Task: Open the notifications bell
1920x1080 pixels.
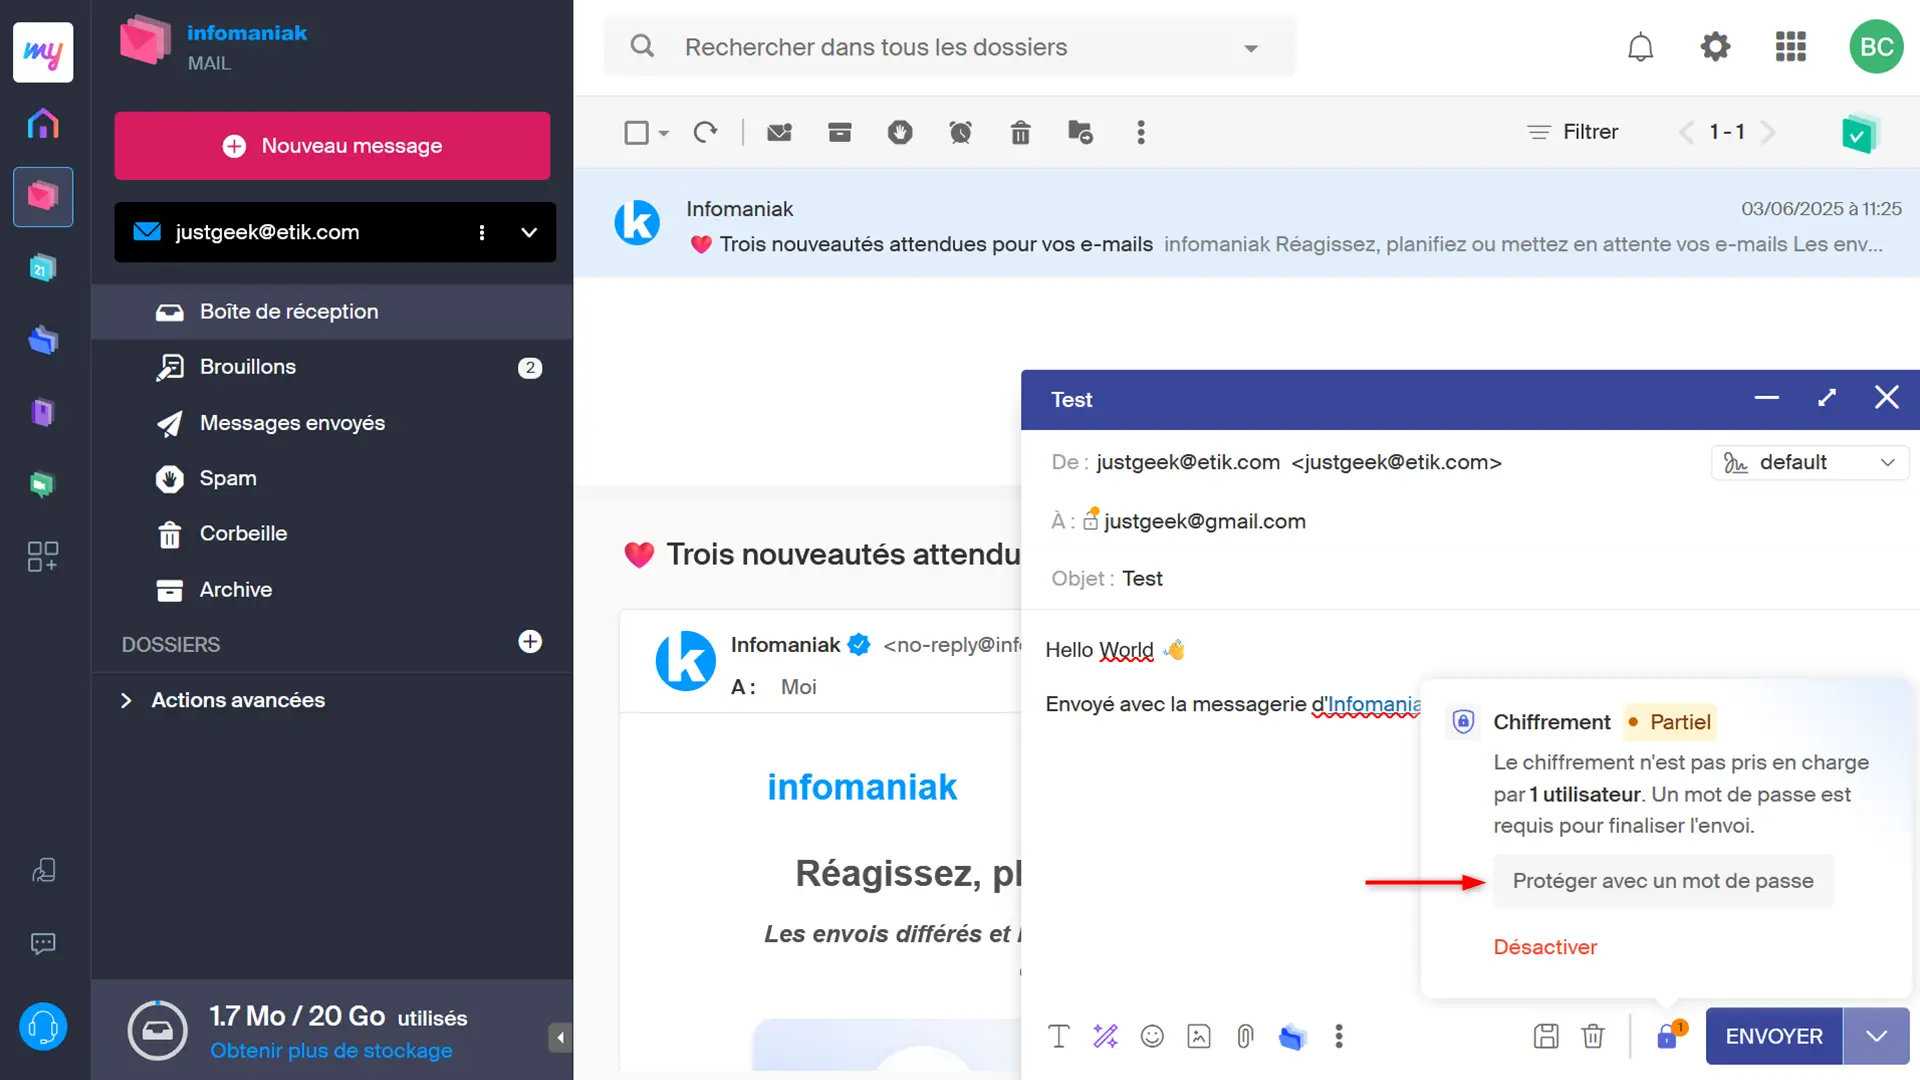Action: [1640, 47]
